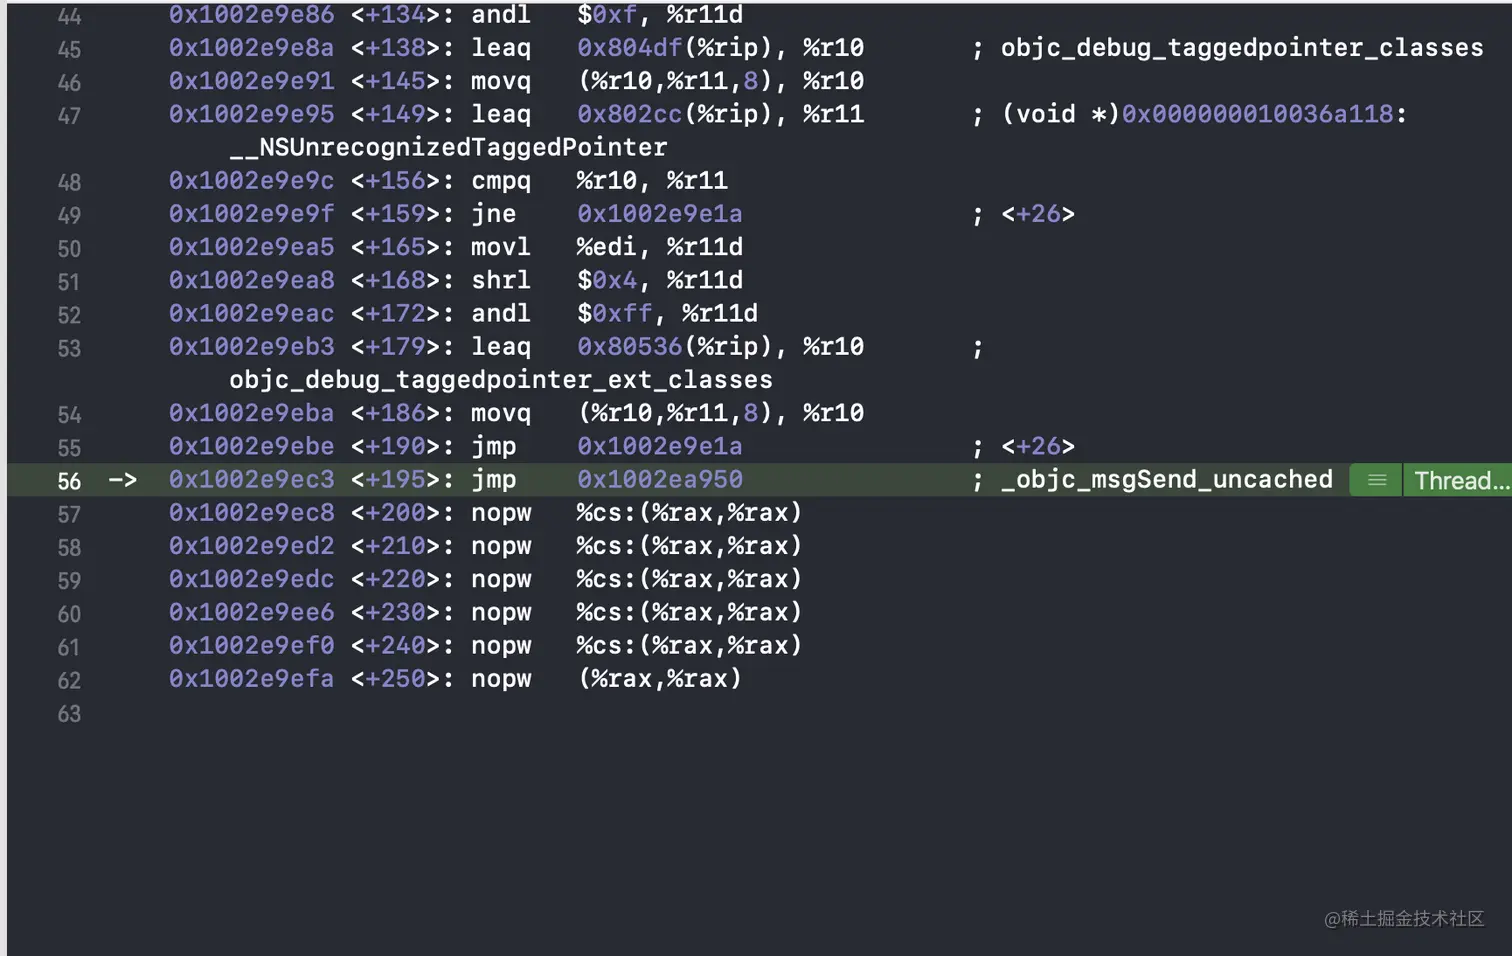Click address 0x1002e9eb3 on line 53

click(x=251, y=346)
